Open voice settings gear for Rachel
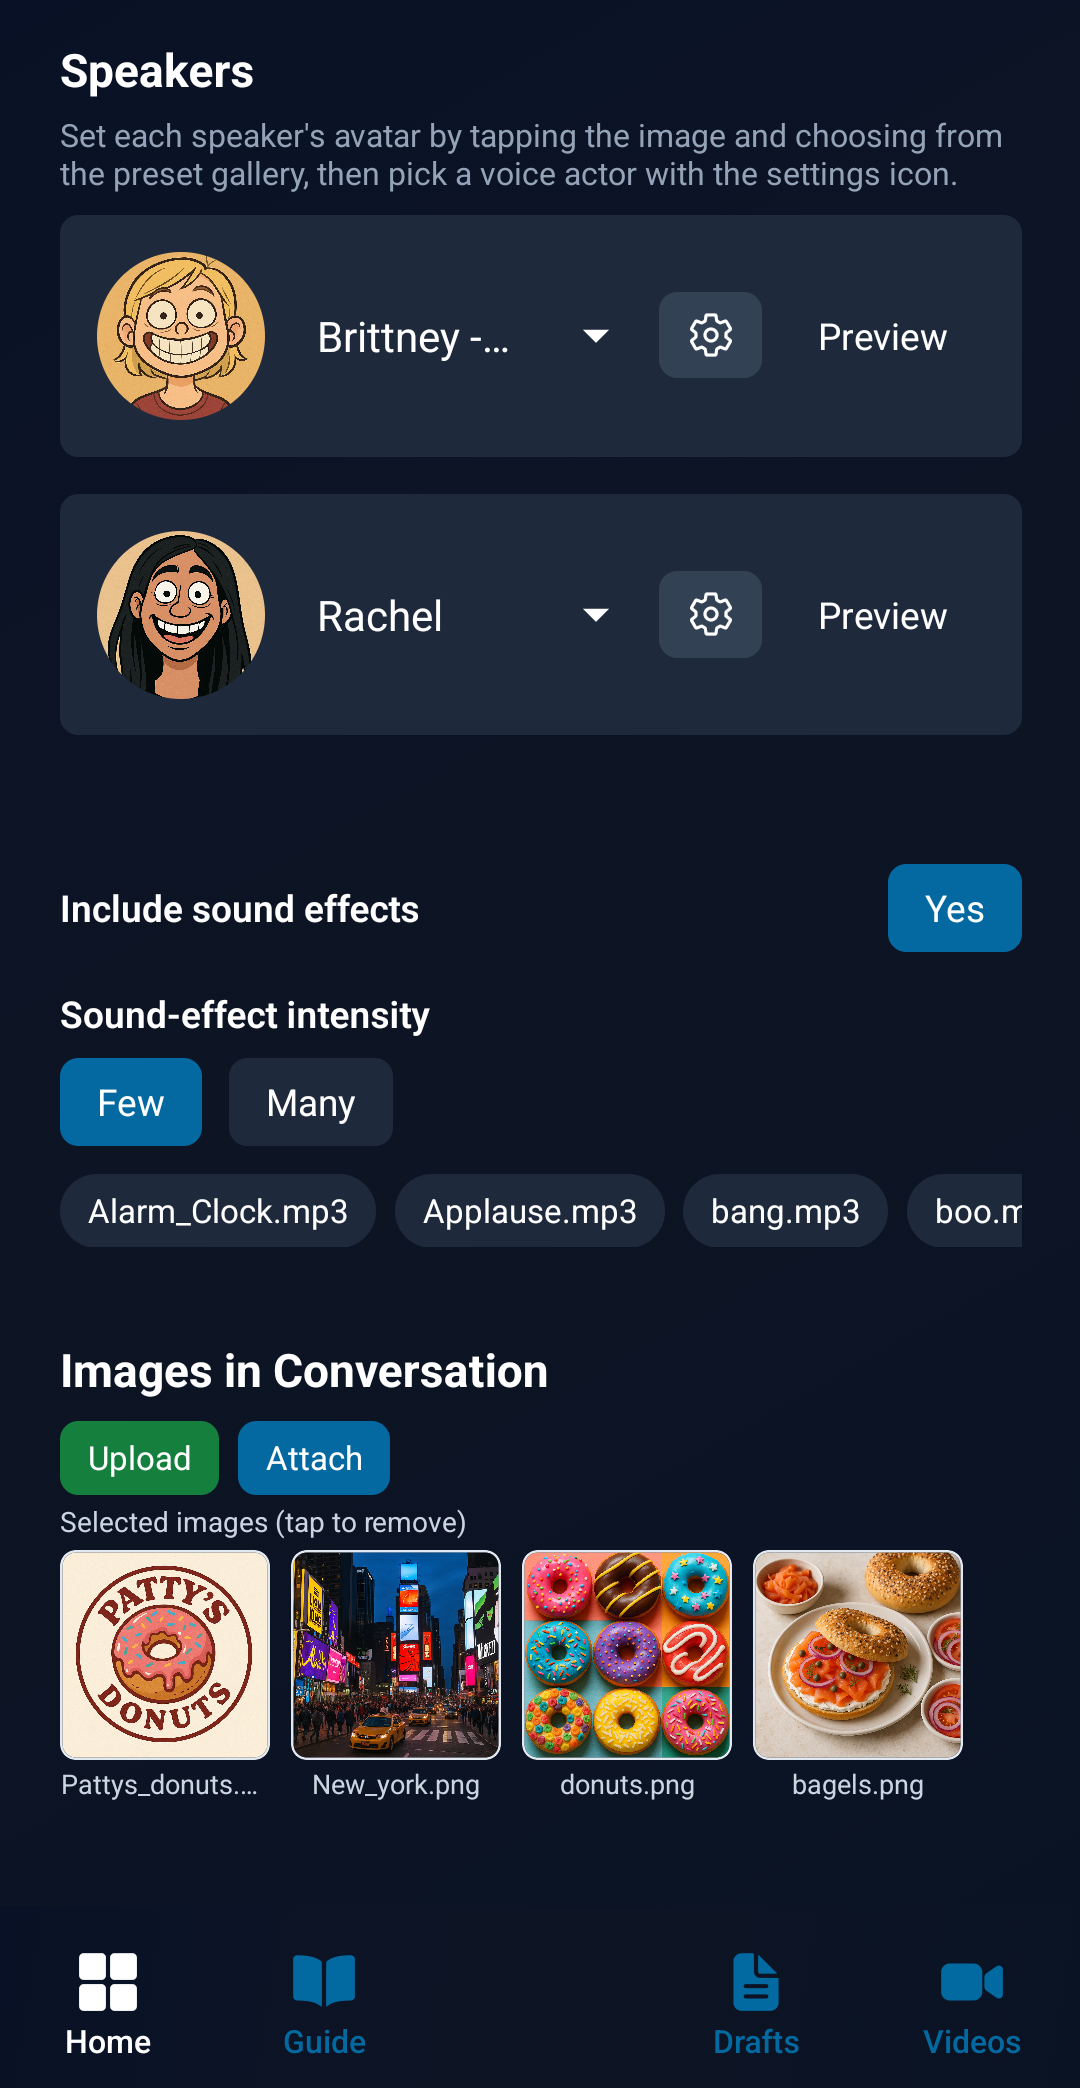The height and width of the screenshot is (2088, 1080). [710, 614]
